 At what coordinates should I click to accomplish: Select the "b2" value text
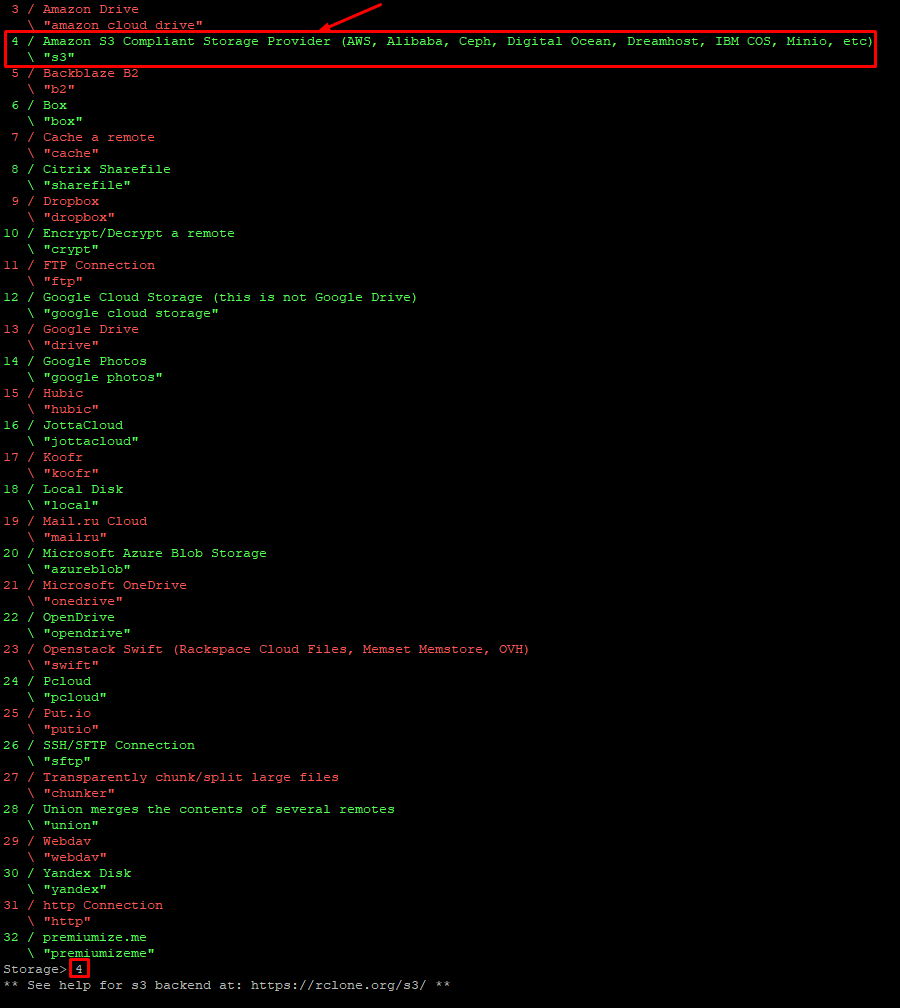[58, 89]
